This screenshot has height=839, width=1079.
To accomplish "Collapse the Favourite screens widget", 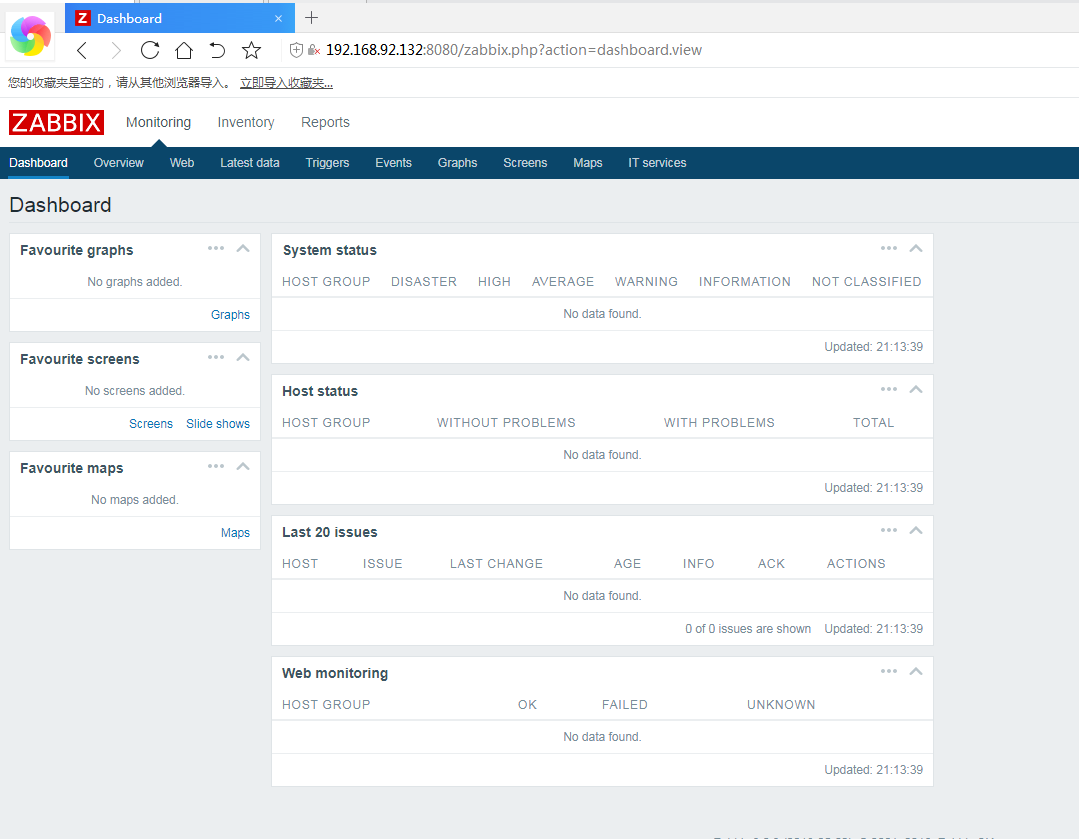I will tap(243, 357).
